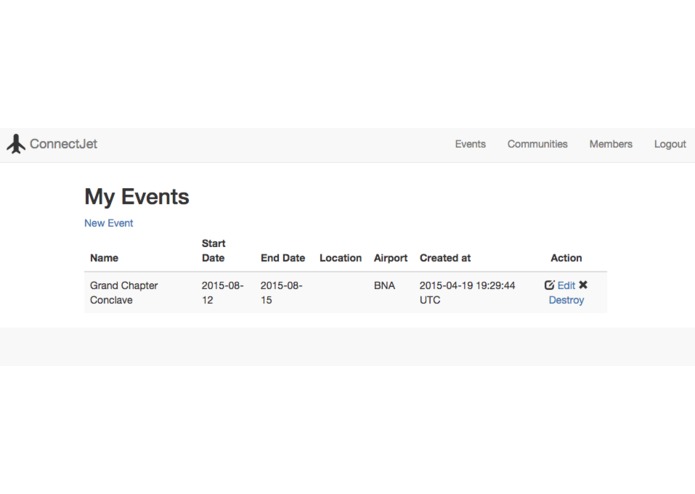Edit the Grand Chapter Conclave event
This screenshot has width=695, height=494.
coord(566,285)
